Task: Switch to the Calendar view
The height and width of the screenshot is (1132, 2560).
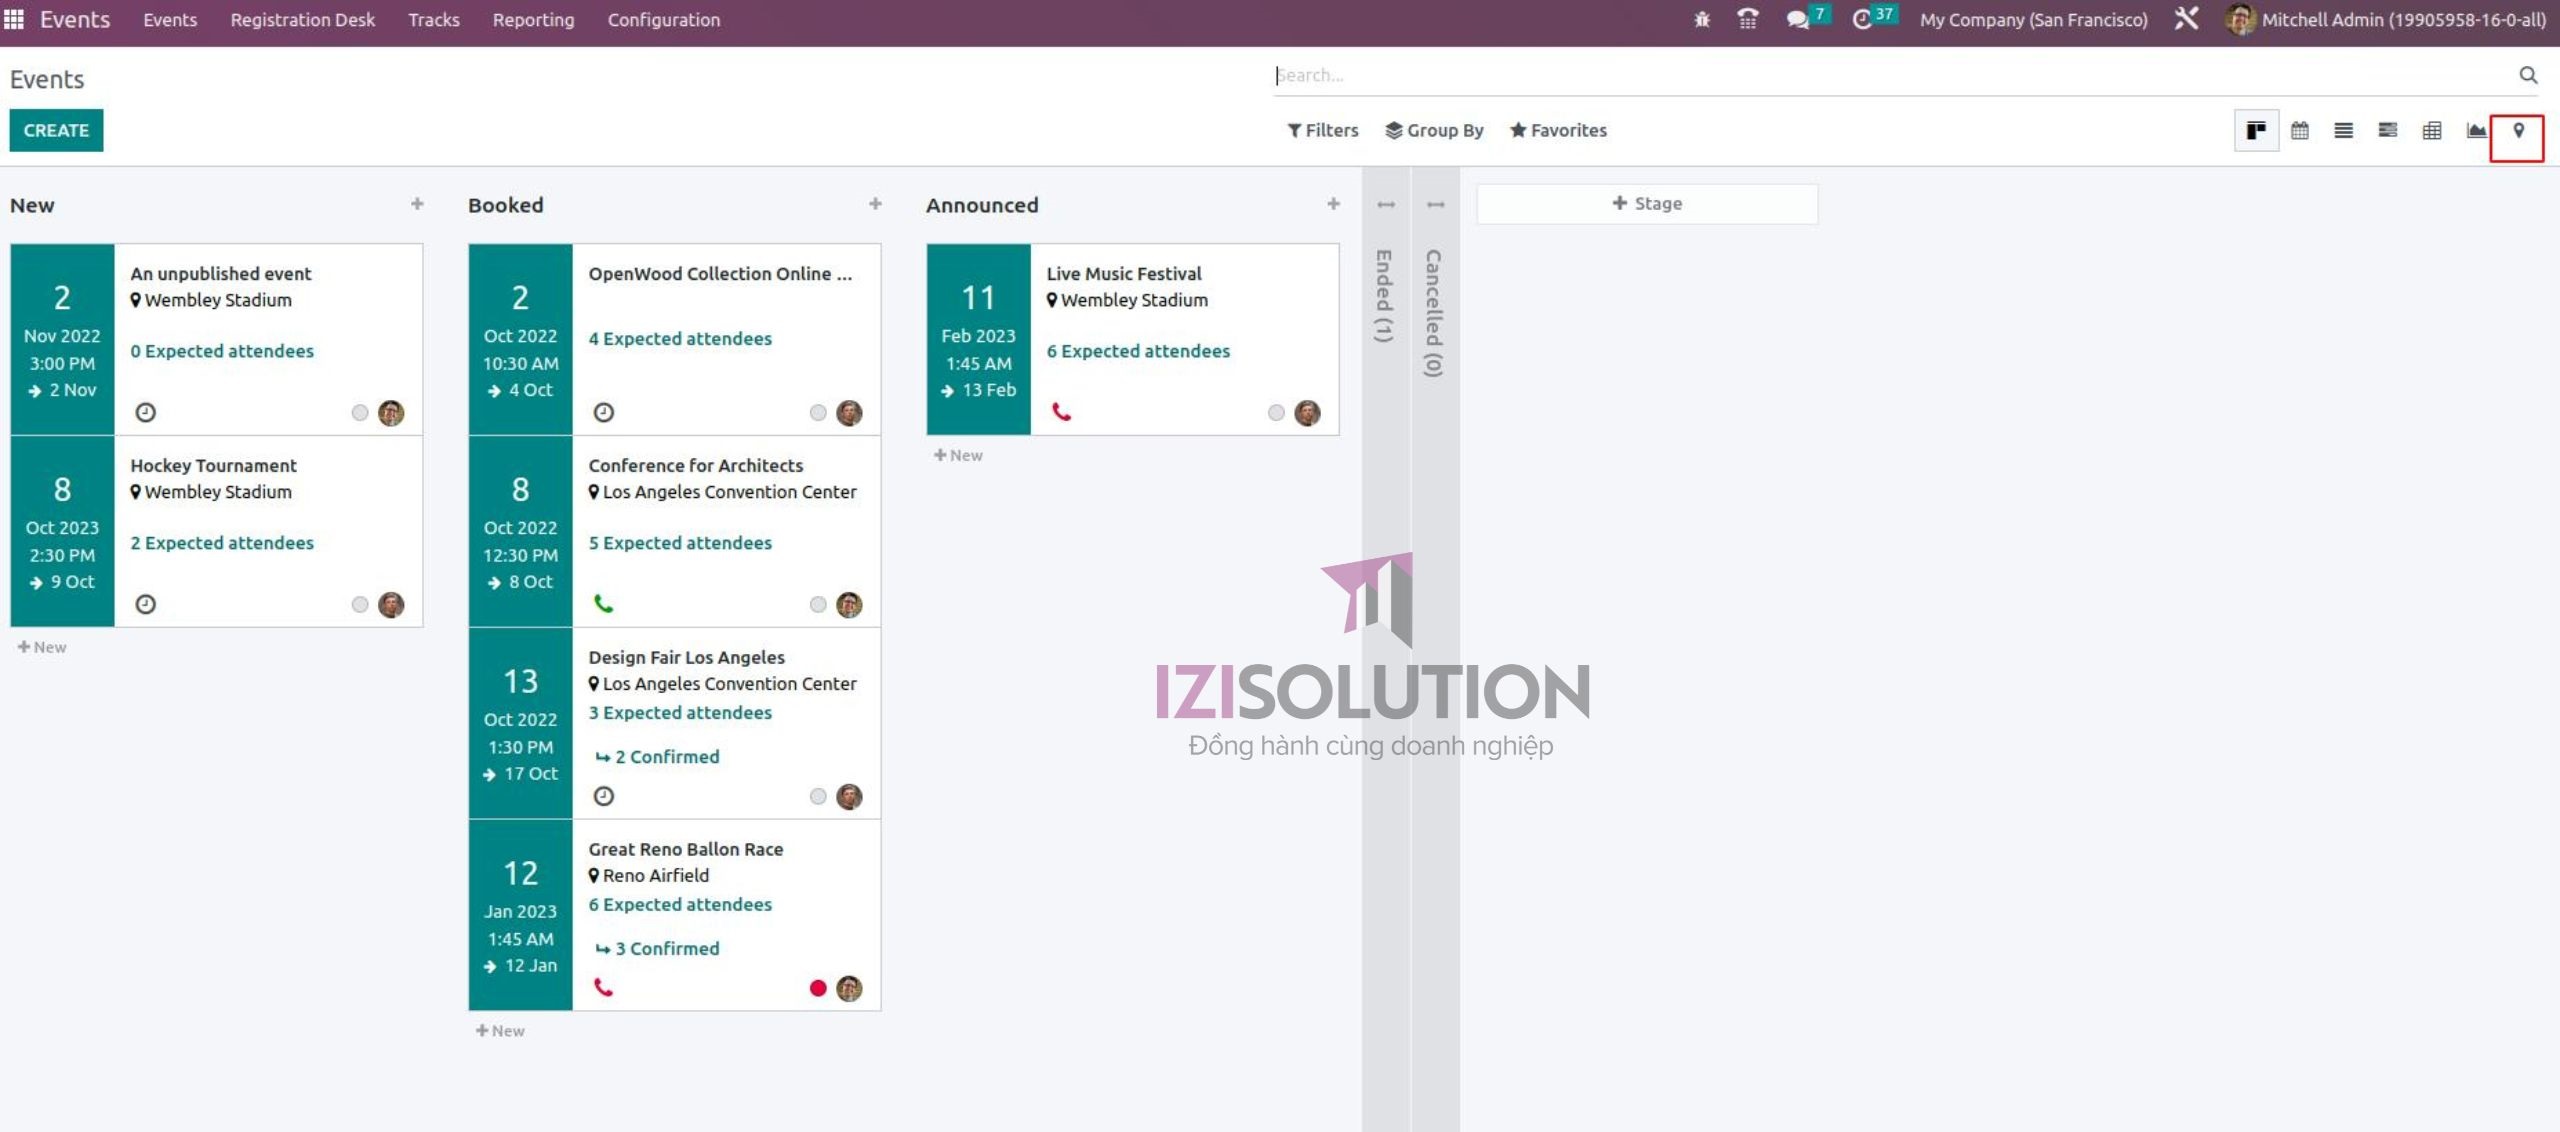Action: tap(2300, 131)
